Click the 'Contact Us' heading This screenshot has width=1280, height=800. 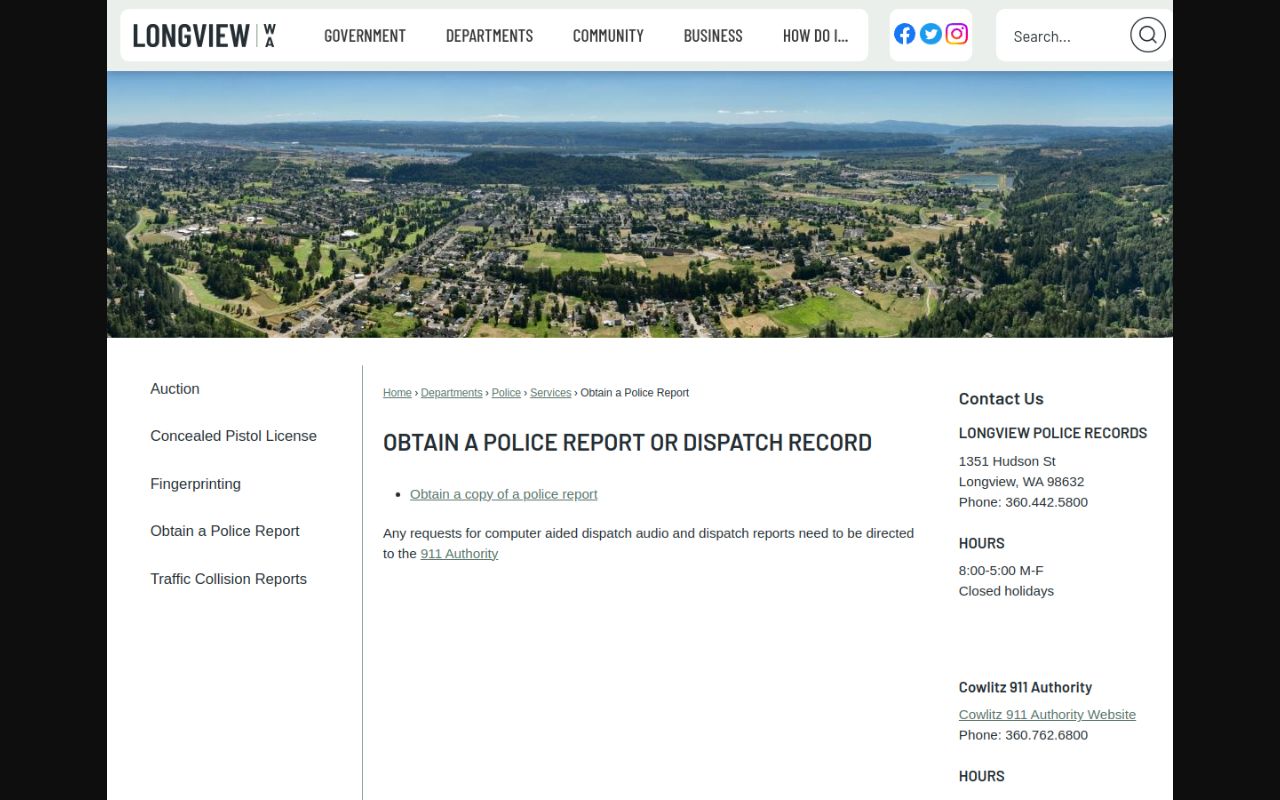[x=1001, y=398]
